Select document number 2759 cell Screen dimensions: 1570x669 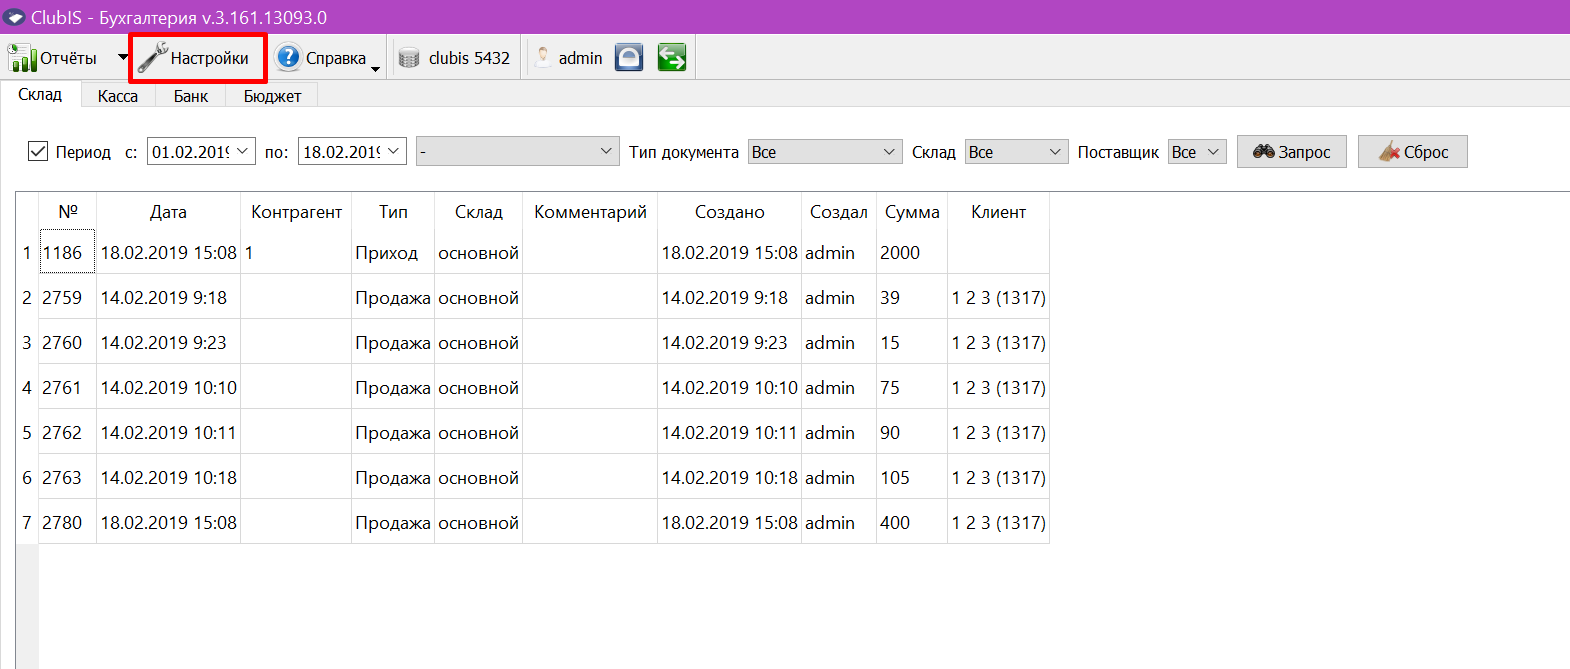click(x=67, y=297)
